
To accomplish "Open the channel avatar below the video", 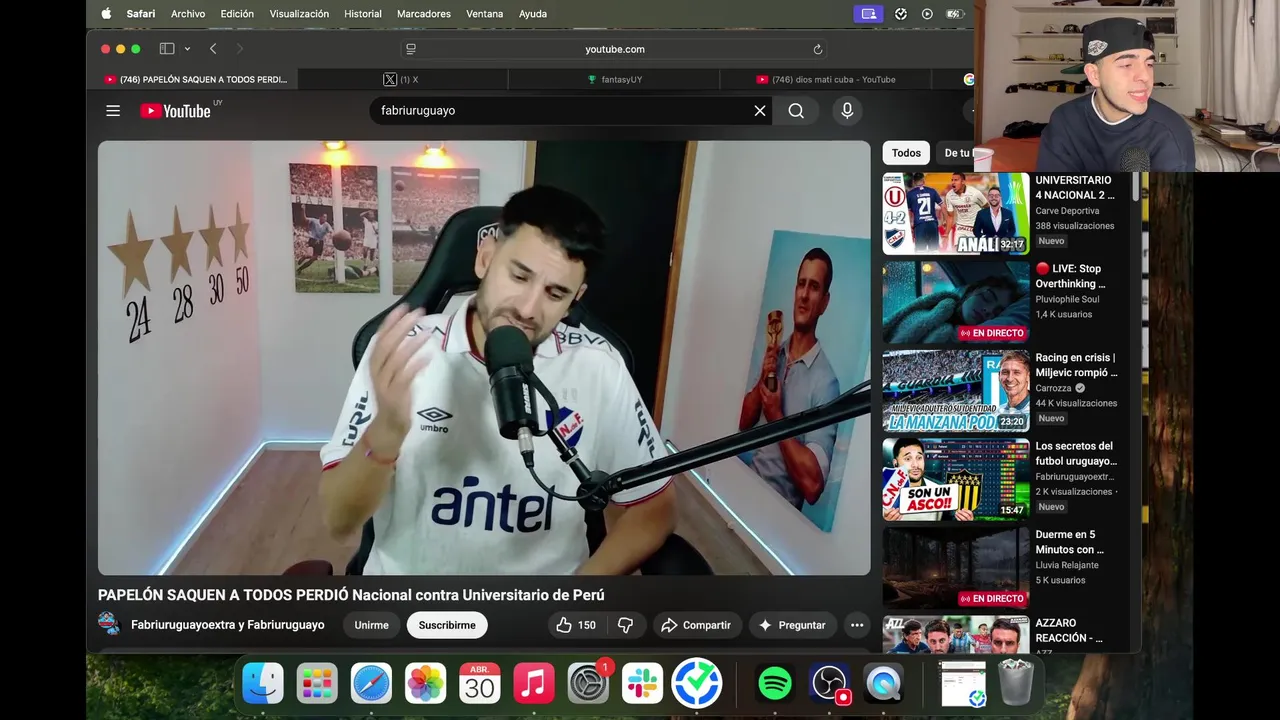I will click(109, 624).
